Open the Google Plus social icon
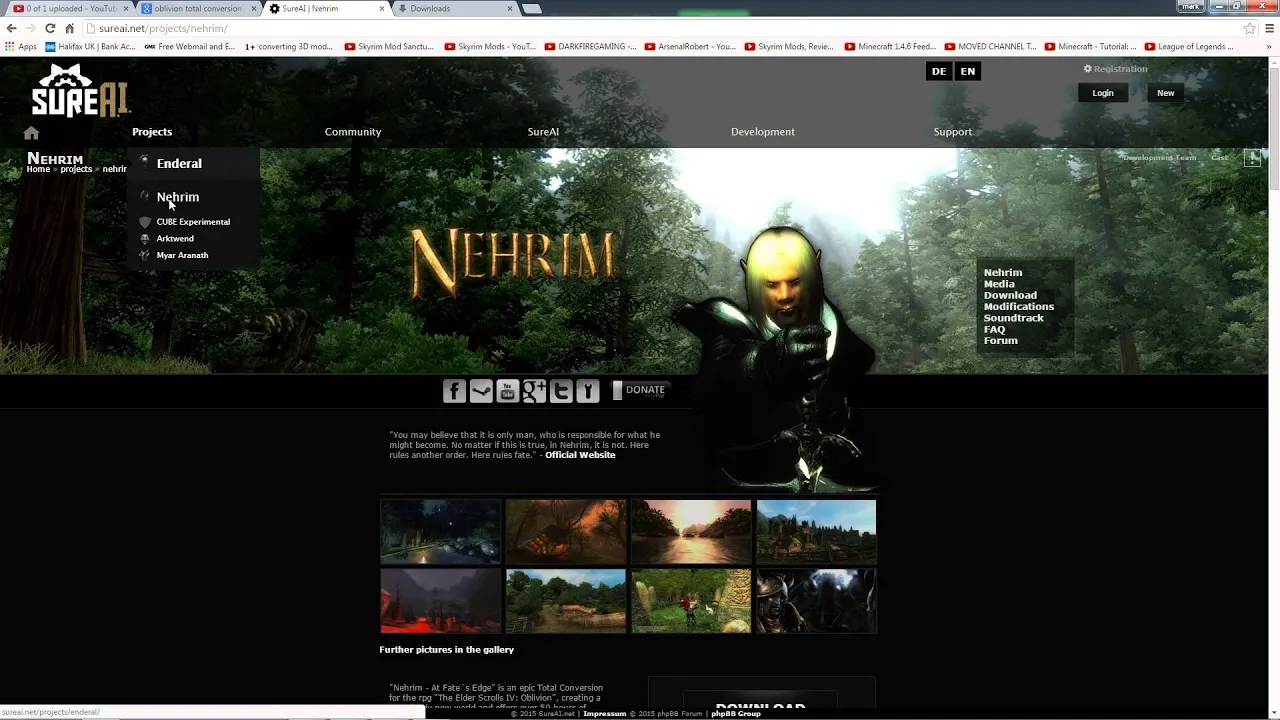The width and height of the screenshot is (1280, 720). [534, 391]
